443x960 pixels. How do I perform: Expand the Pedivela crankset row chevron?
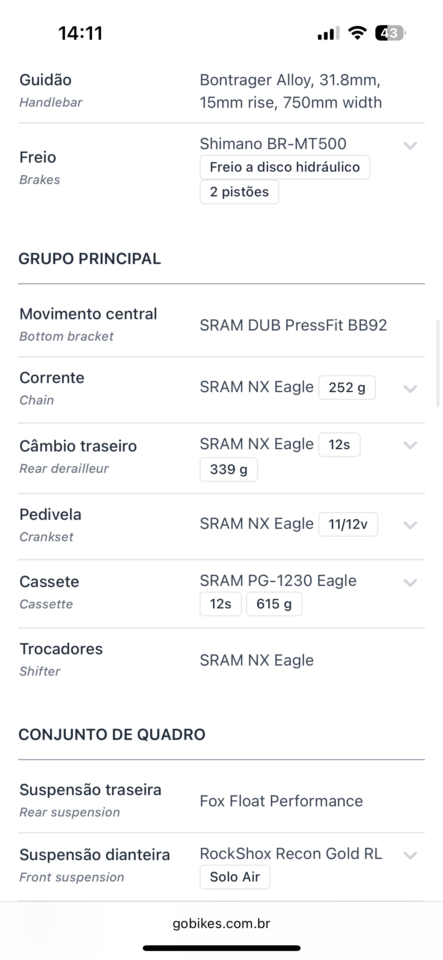click(x=410, y=525)
